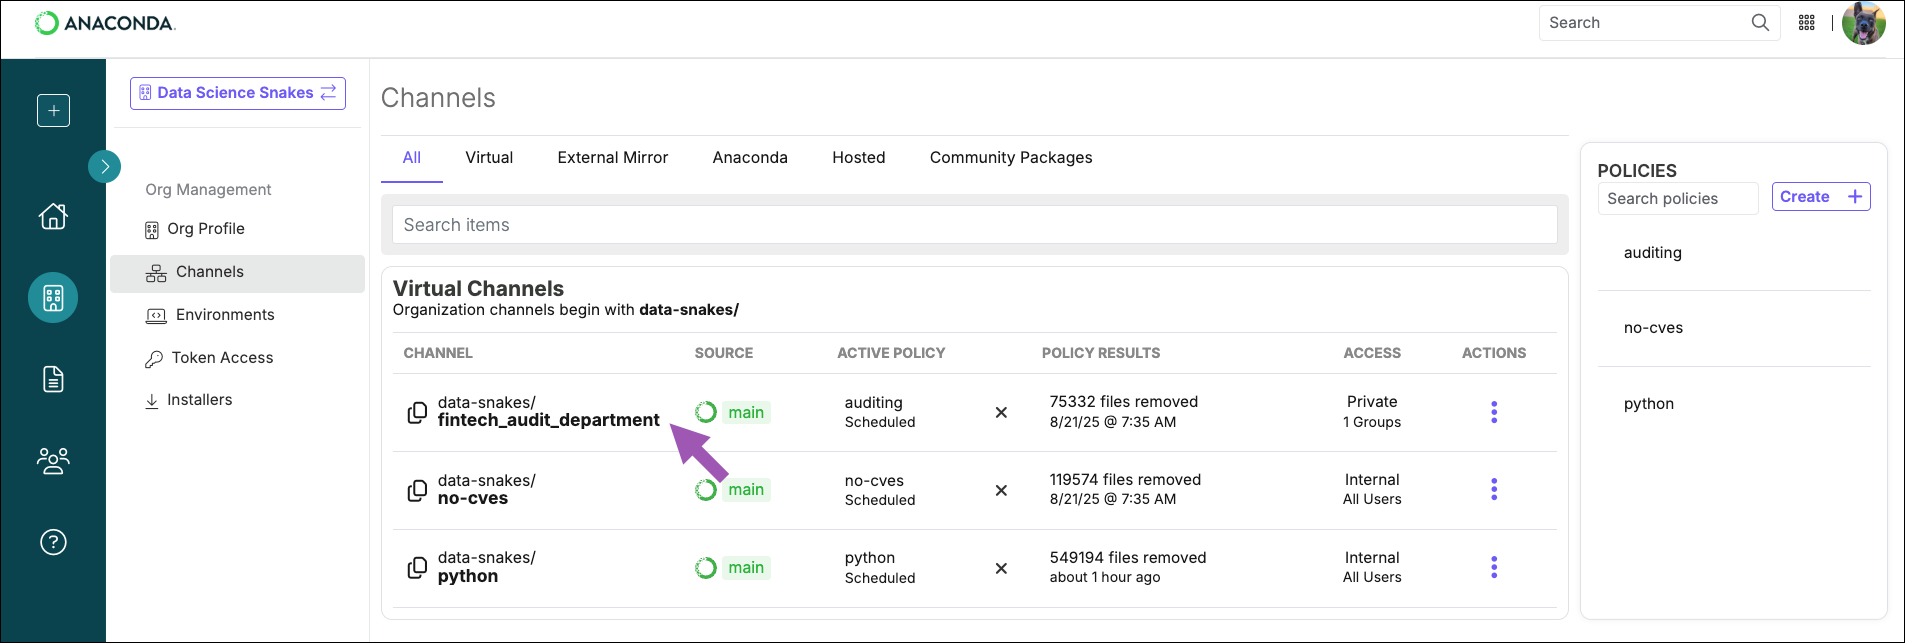Viewport: 1905px width, 643px height.
Task: Open the documents page icon
Action: coord(53,379)
